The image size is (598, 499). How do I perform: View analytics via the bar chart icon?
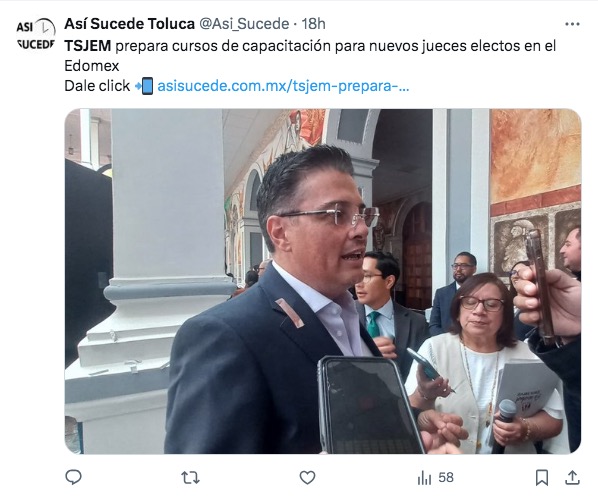[x=424, y=478]
